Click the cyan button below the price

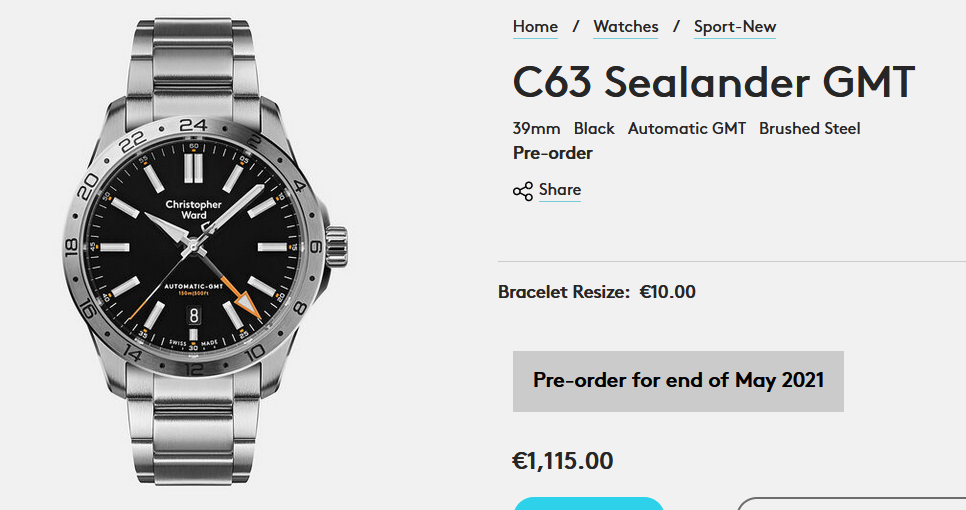588,503
